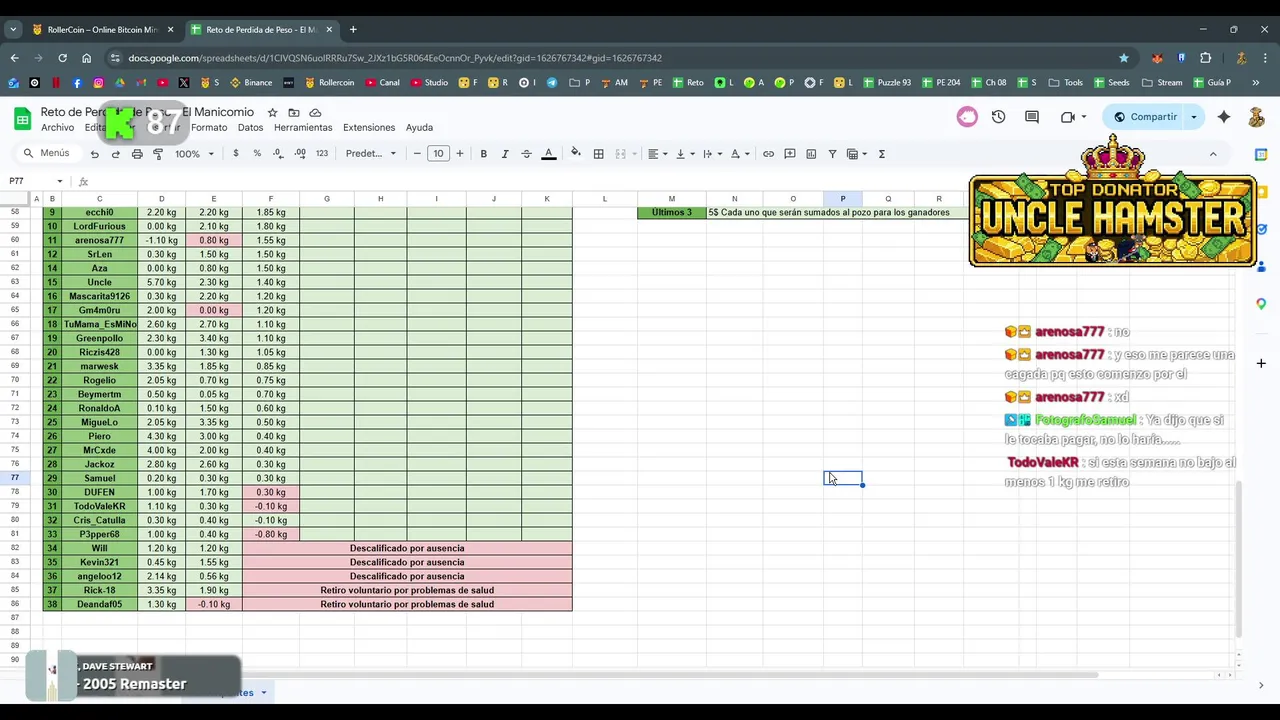The image size is (1280, 720).
Task: Open the Datos menu
Action: pyautogui.click(x=250, y=128)
